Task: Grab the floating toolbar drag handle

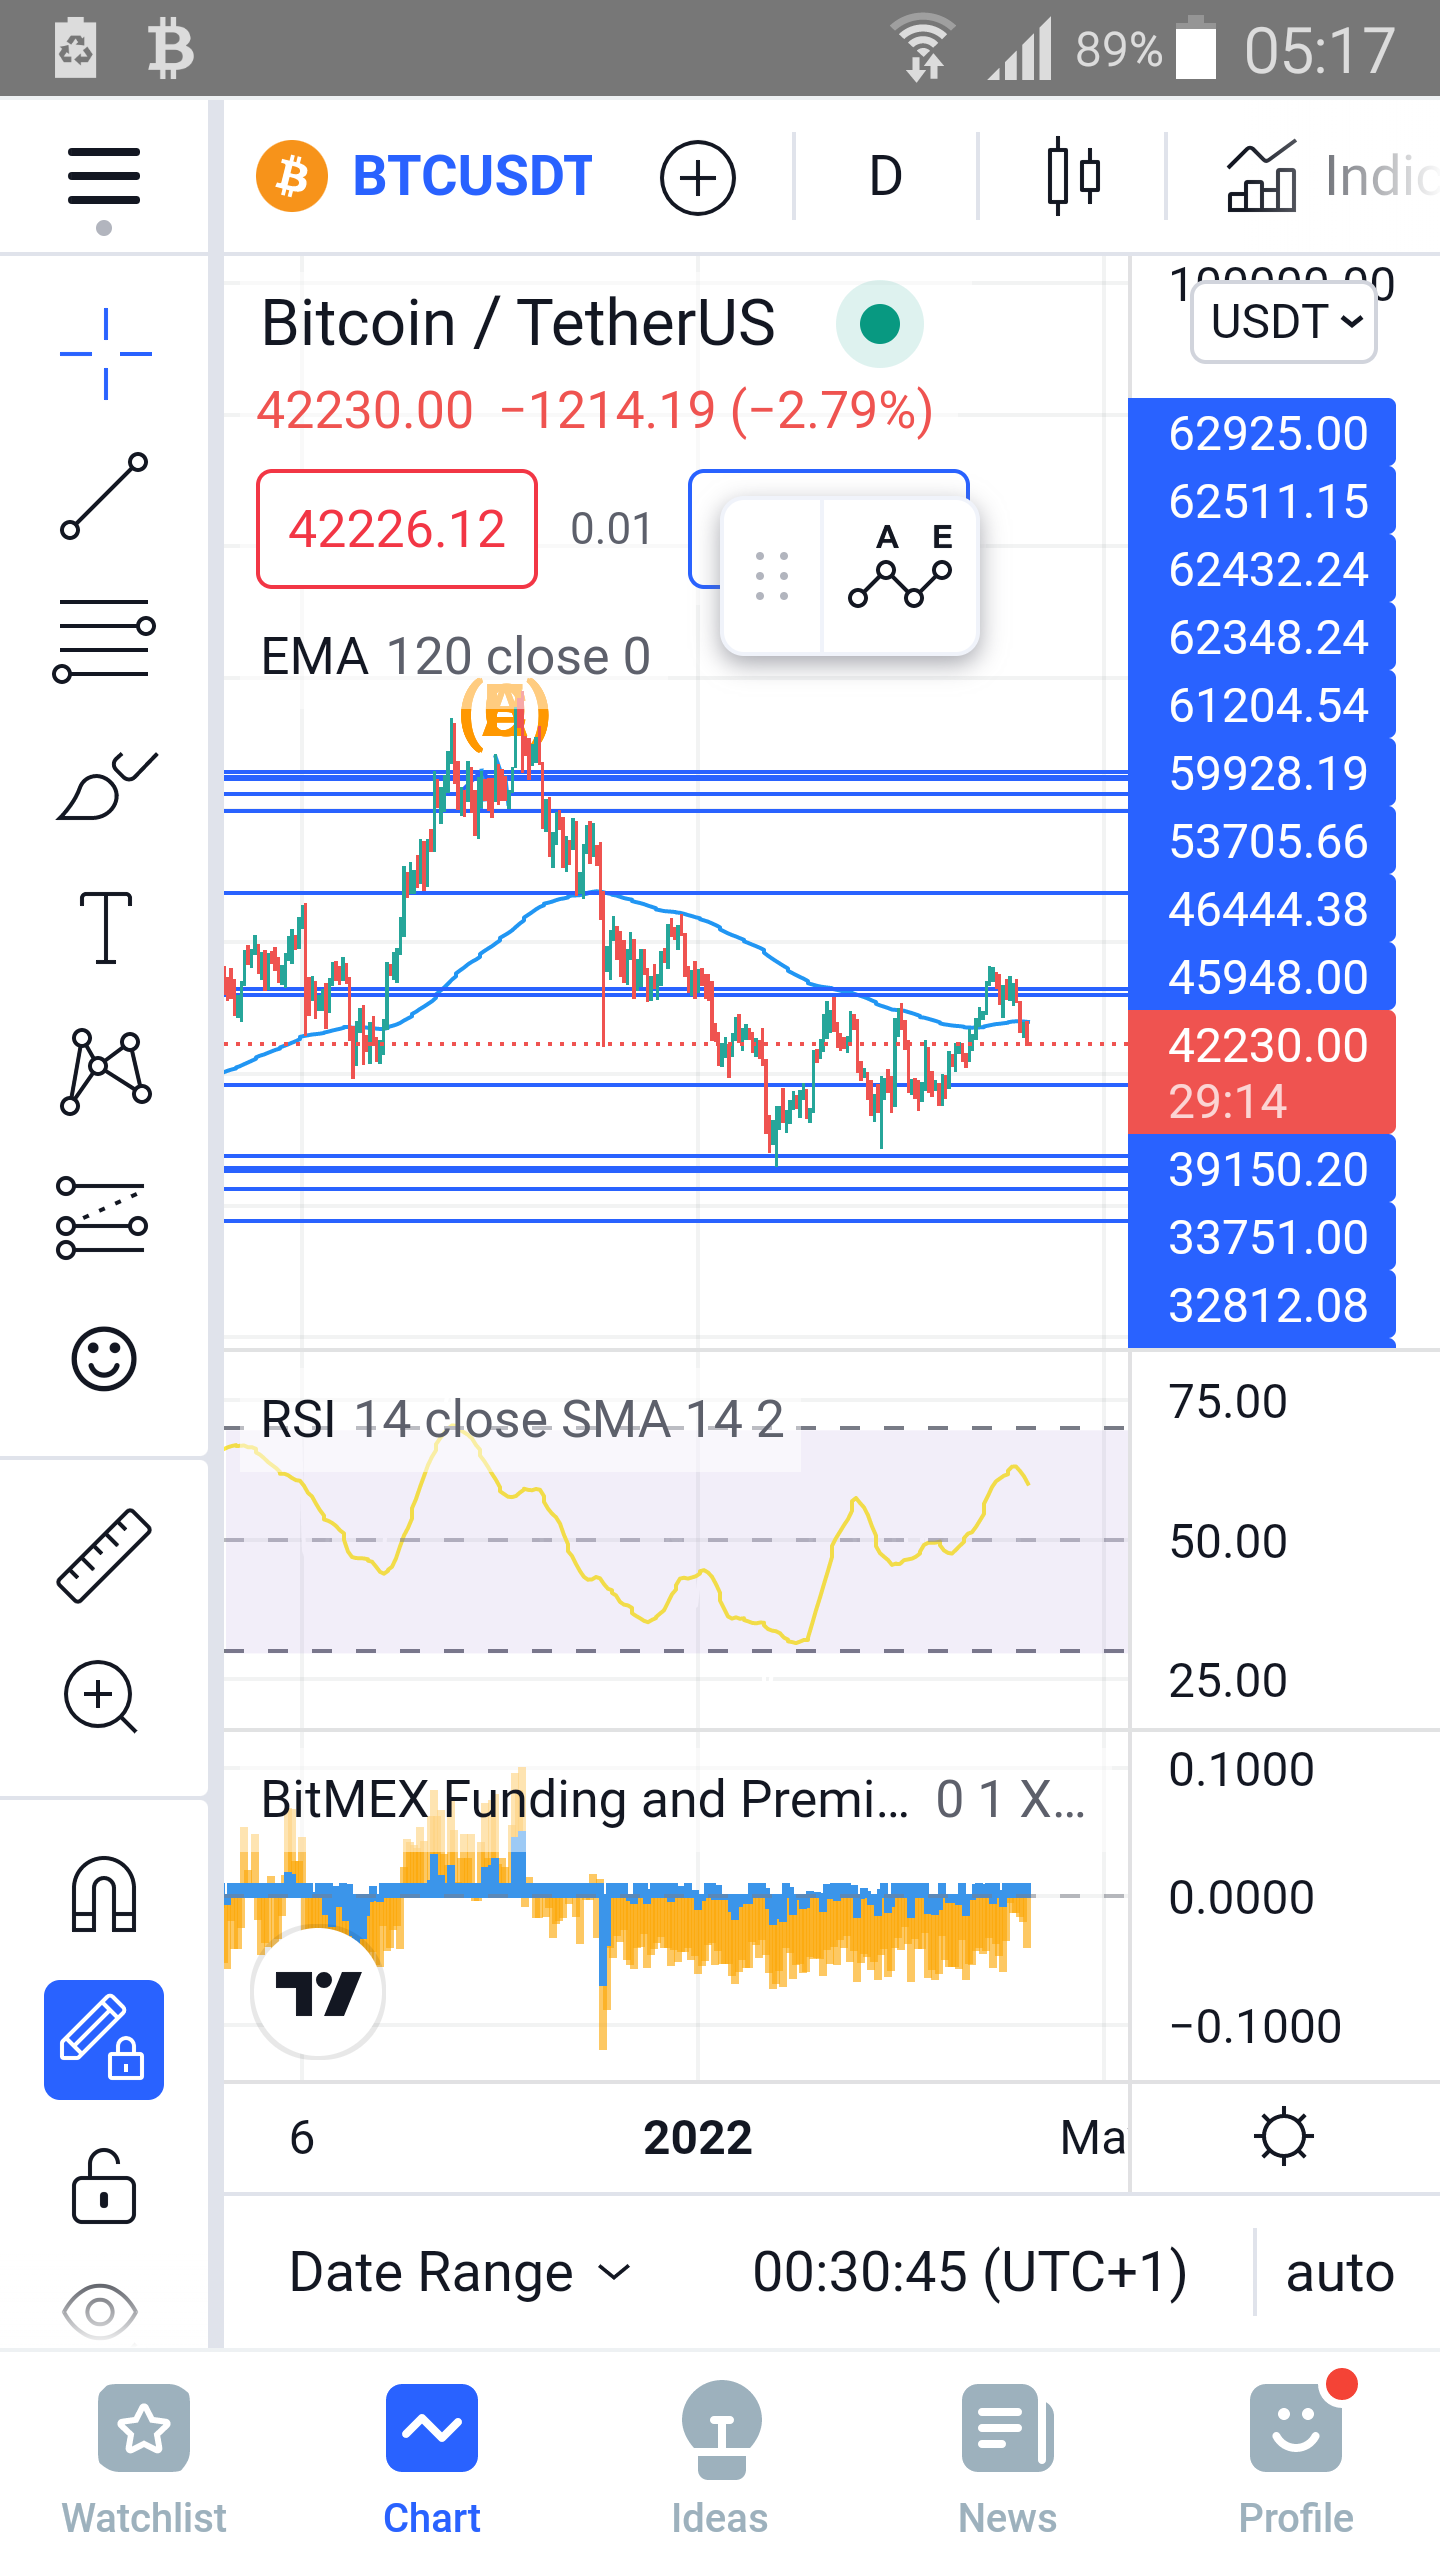Action: pos(772,576)
